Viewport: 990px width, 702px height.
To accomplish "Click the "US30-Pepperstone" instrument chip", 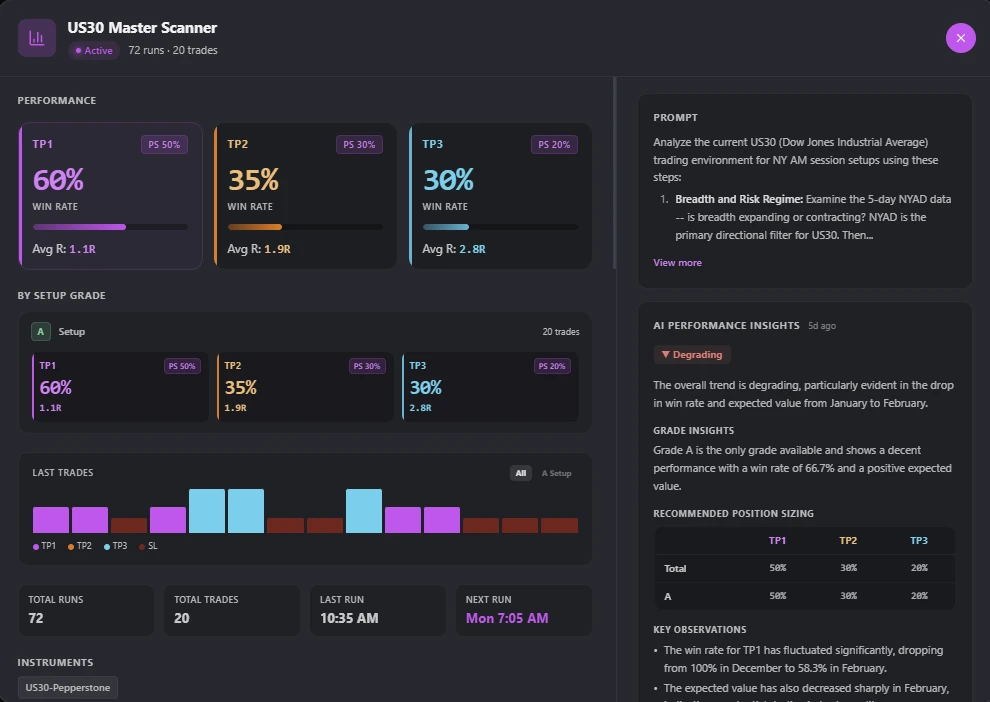I will 67,687.
